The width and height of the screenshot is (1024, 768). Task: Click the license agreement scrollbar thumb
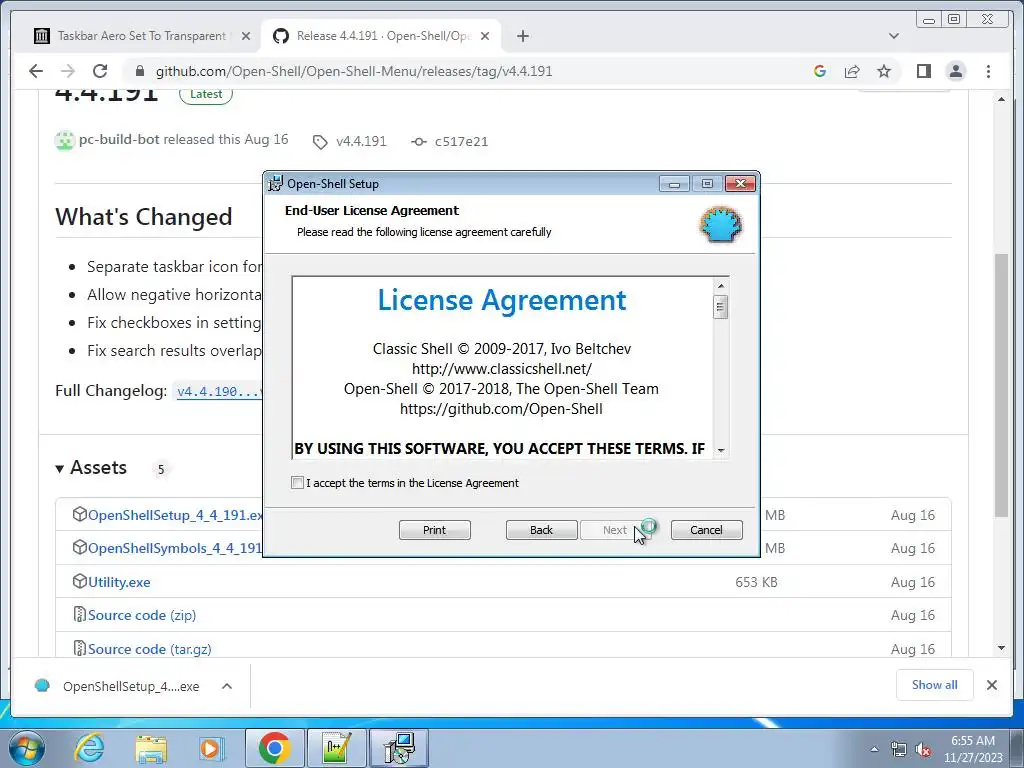[x=720, y=306]
